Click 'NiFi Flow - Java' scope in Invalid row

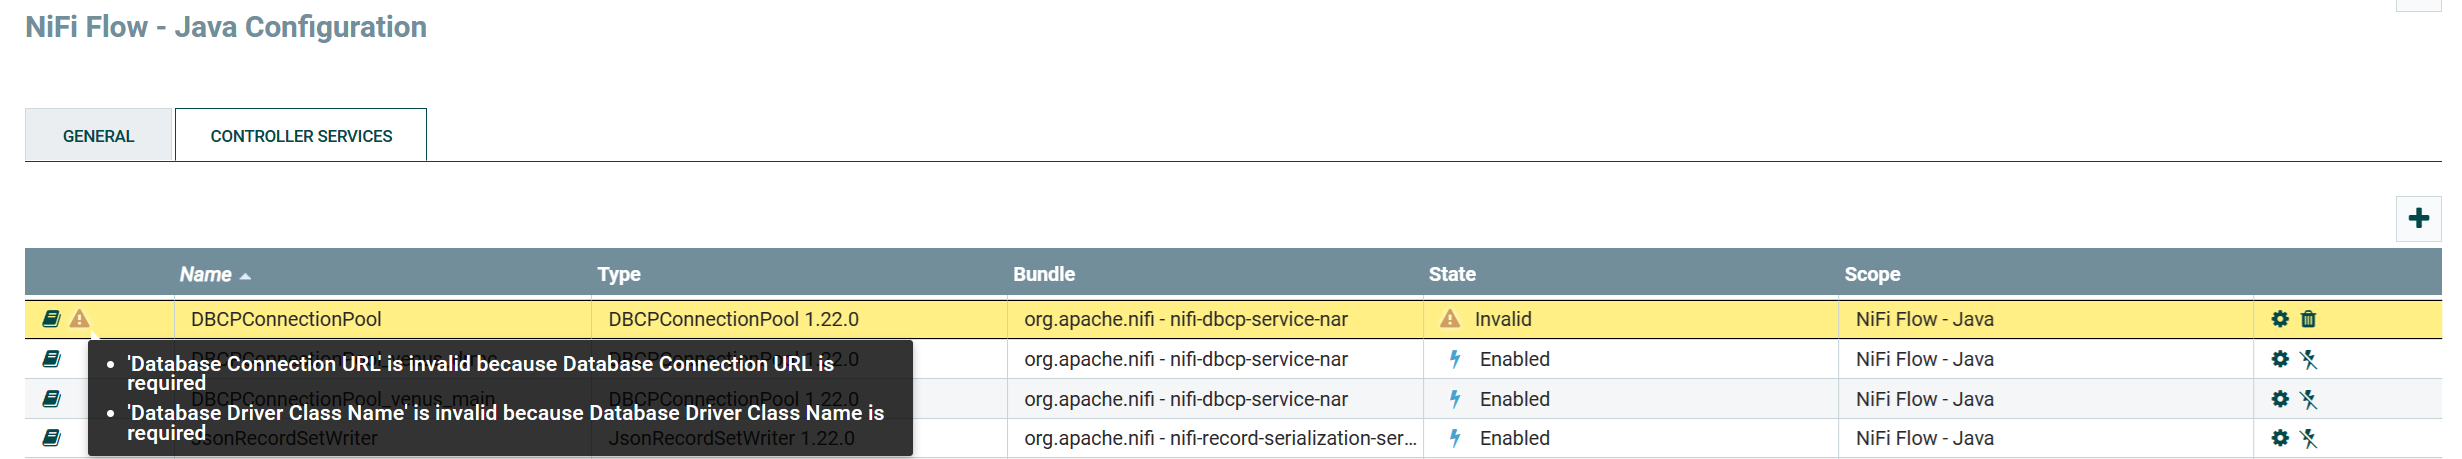click(1925, 319)
